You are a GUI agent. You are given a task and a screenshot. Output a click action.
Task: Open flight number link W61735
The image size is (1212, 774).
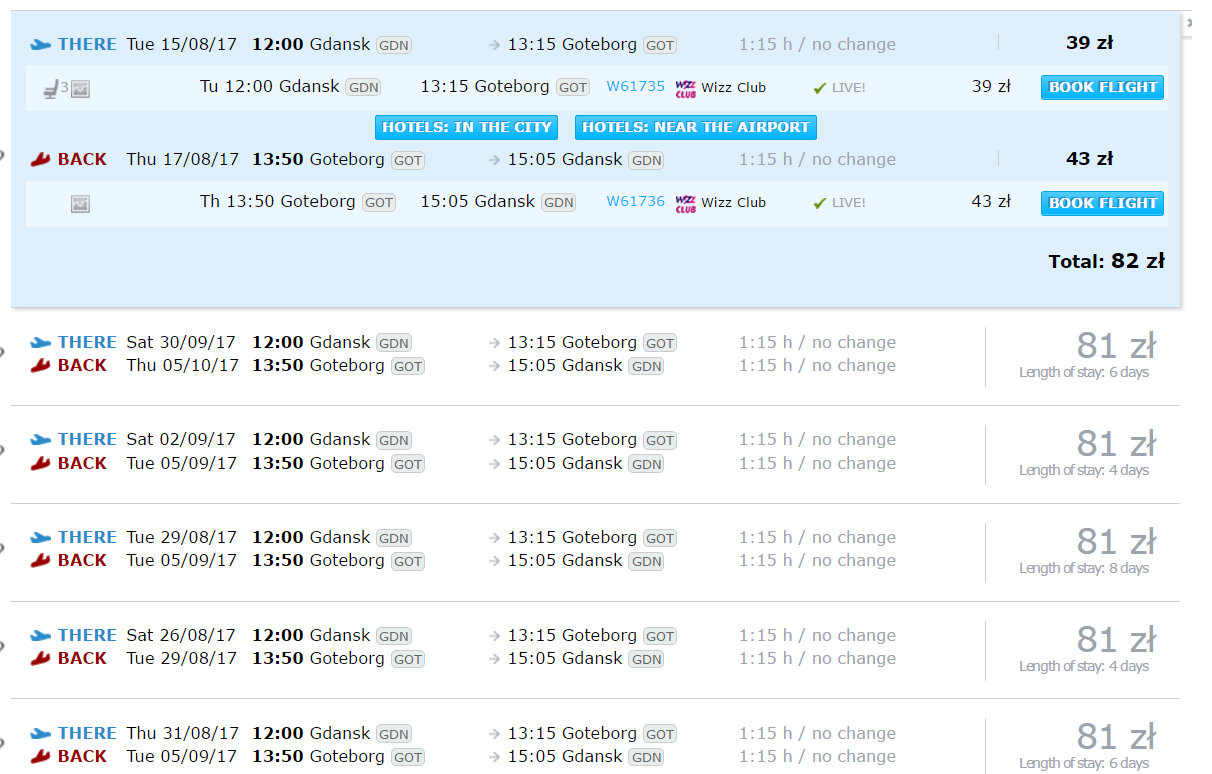click(x=635, y=87)
